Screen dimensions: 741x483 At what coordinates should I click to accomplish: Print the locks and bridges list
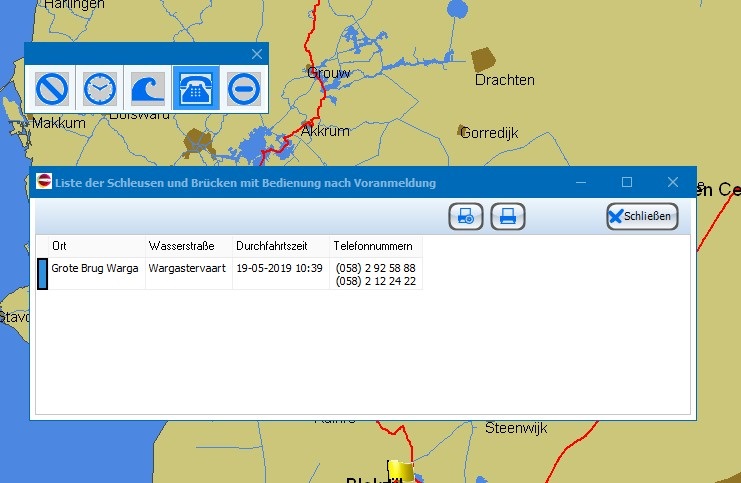pyautogui.click(x=507, y=216)
